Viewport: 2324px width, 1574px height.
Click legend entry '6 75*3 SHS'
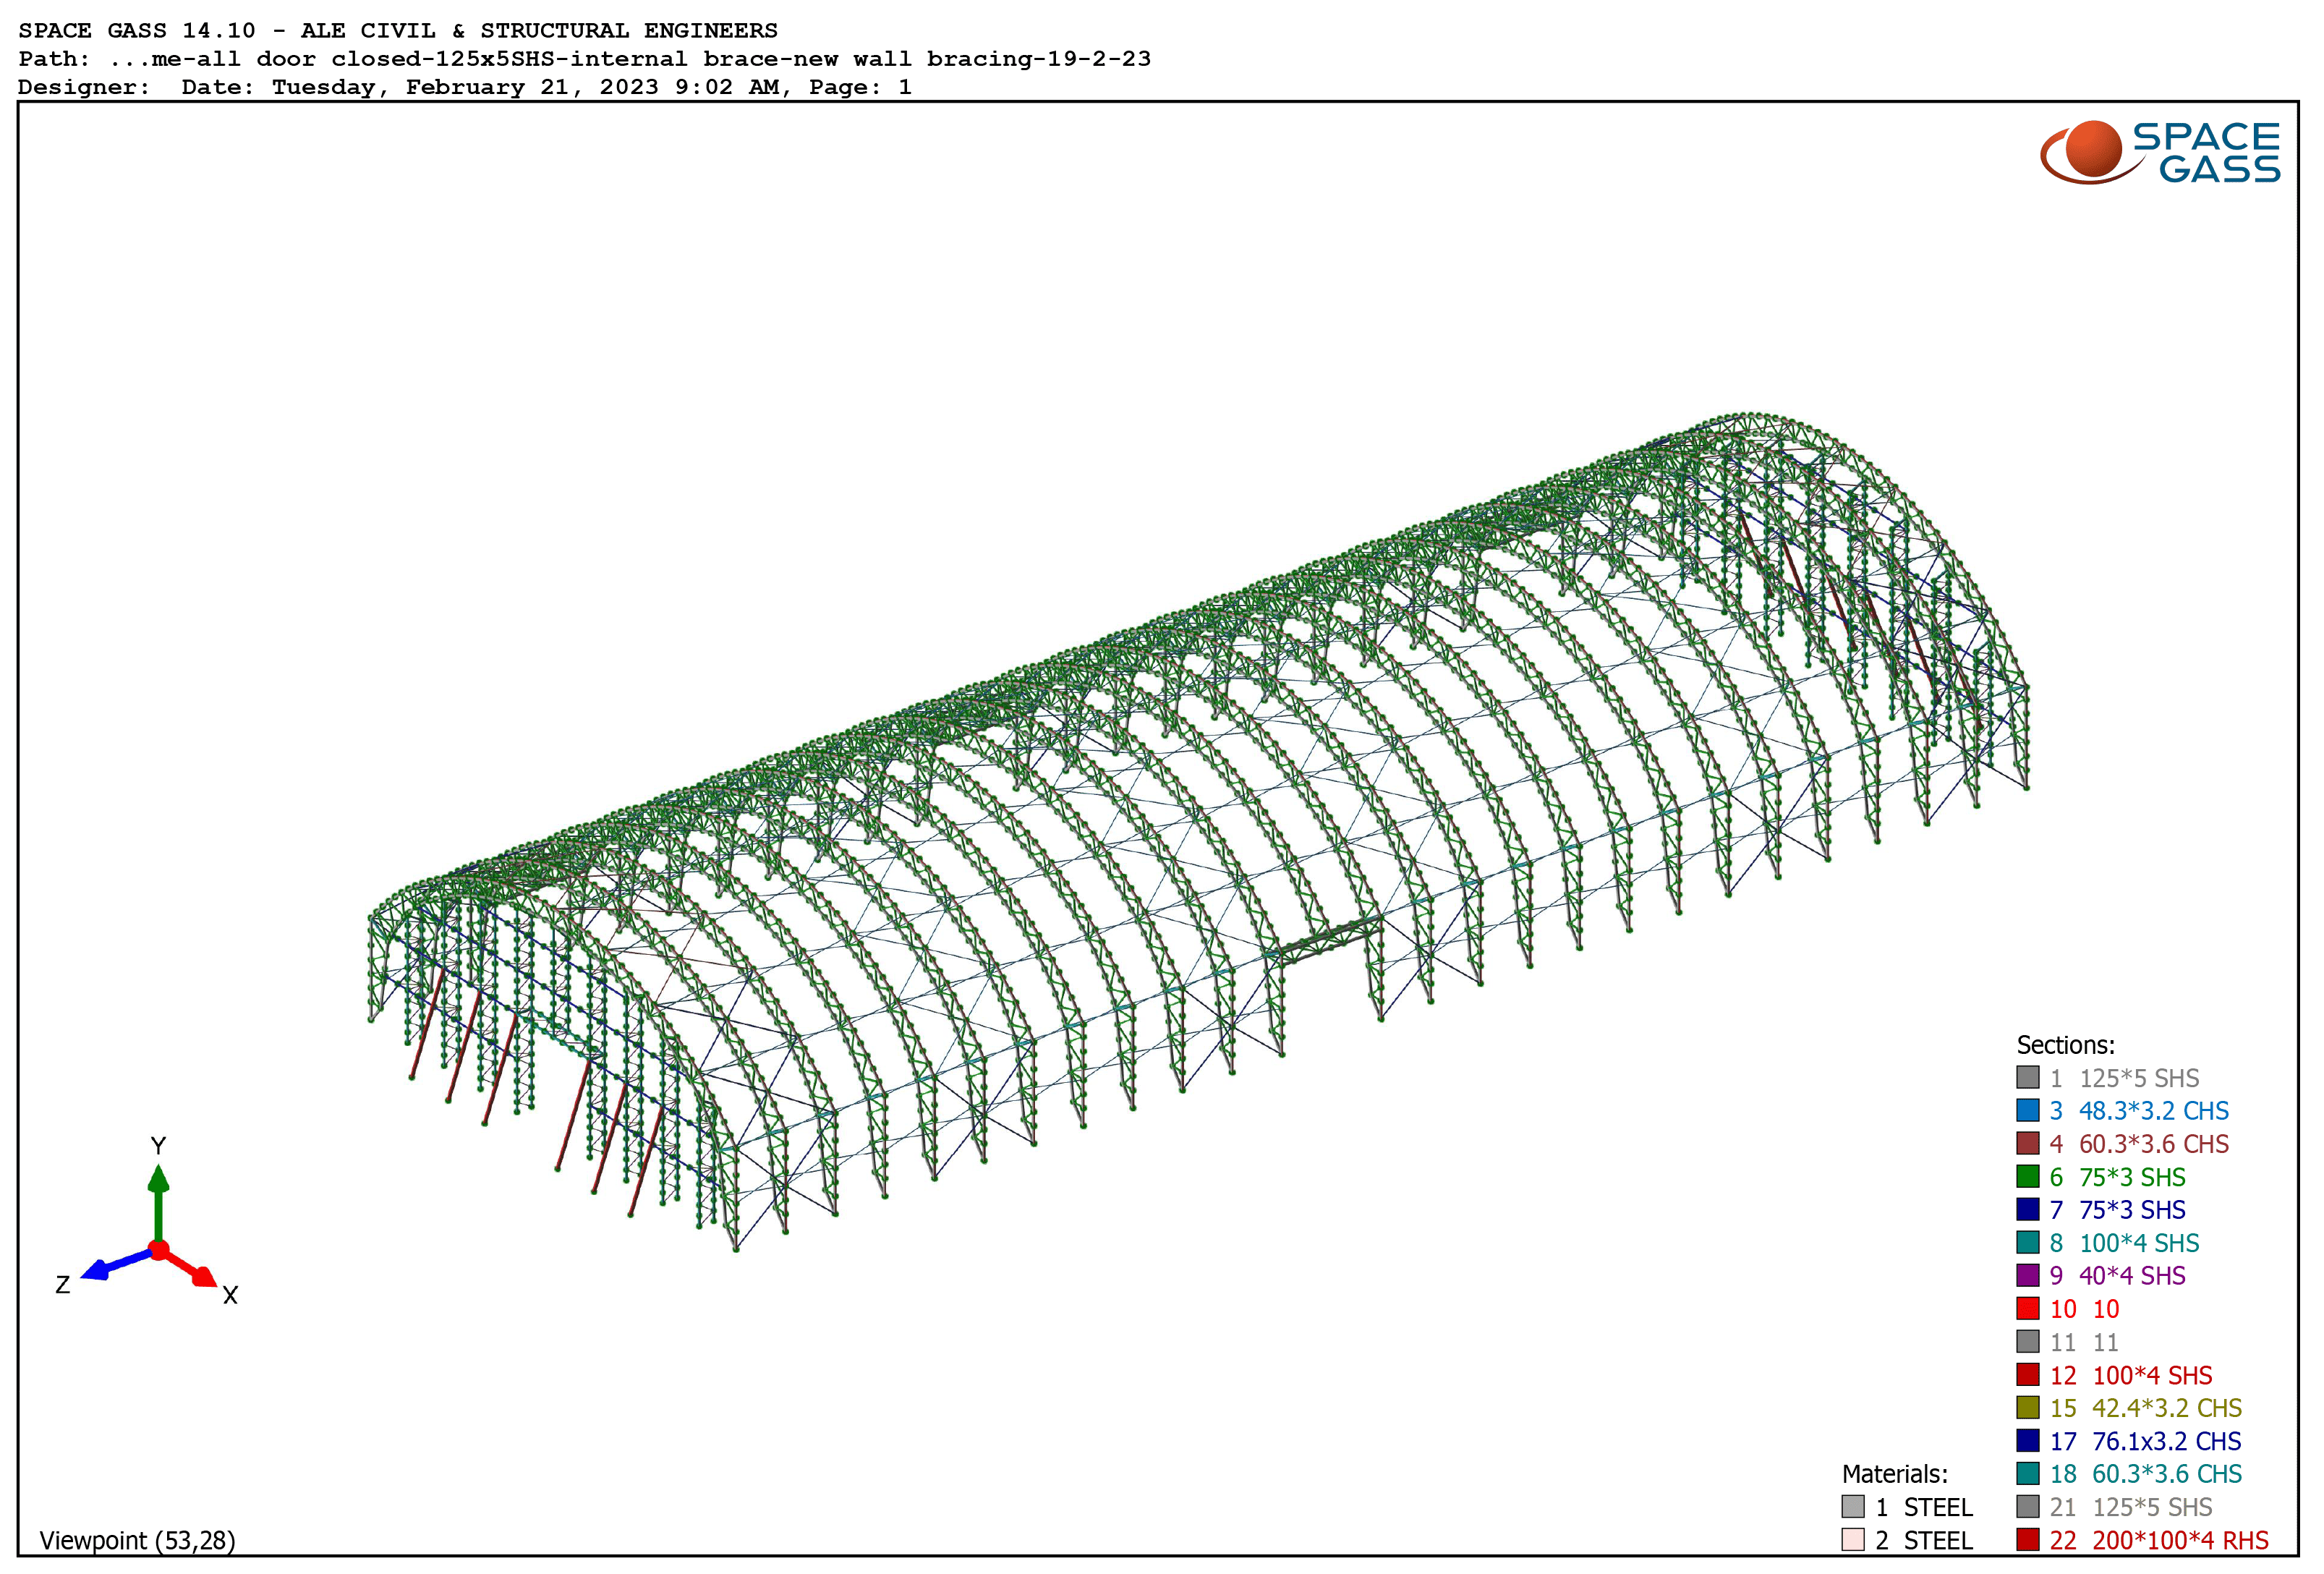(2117, 1177)
